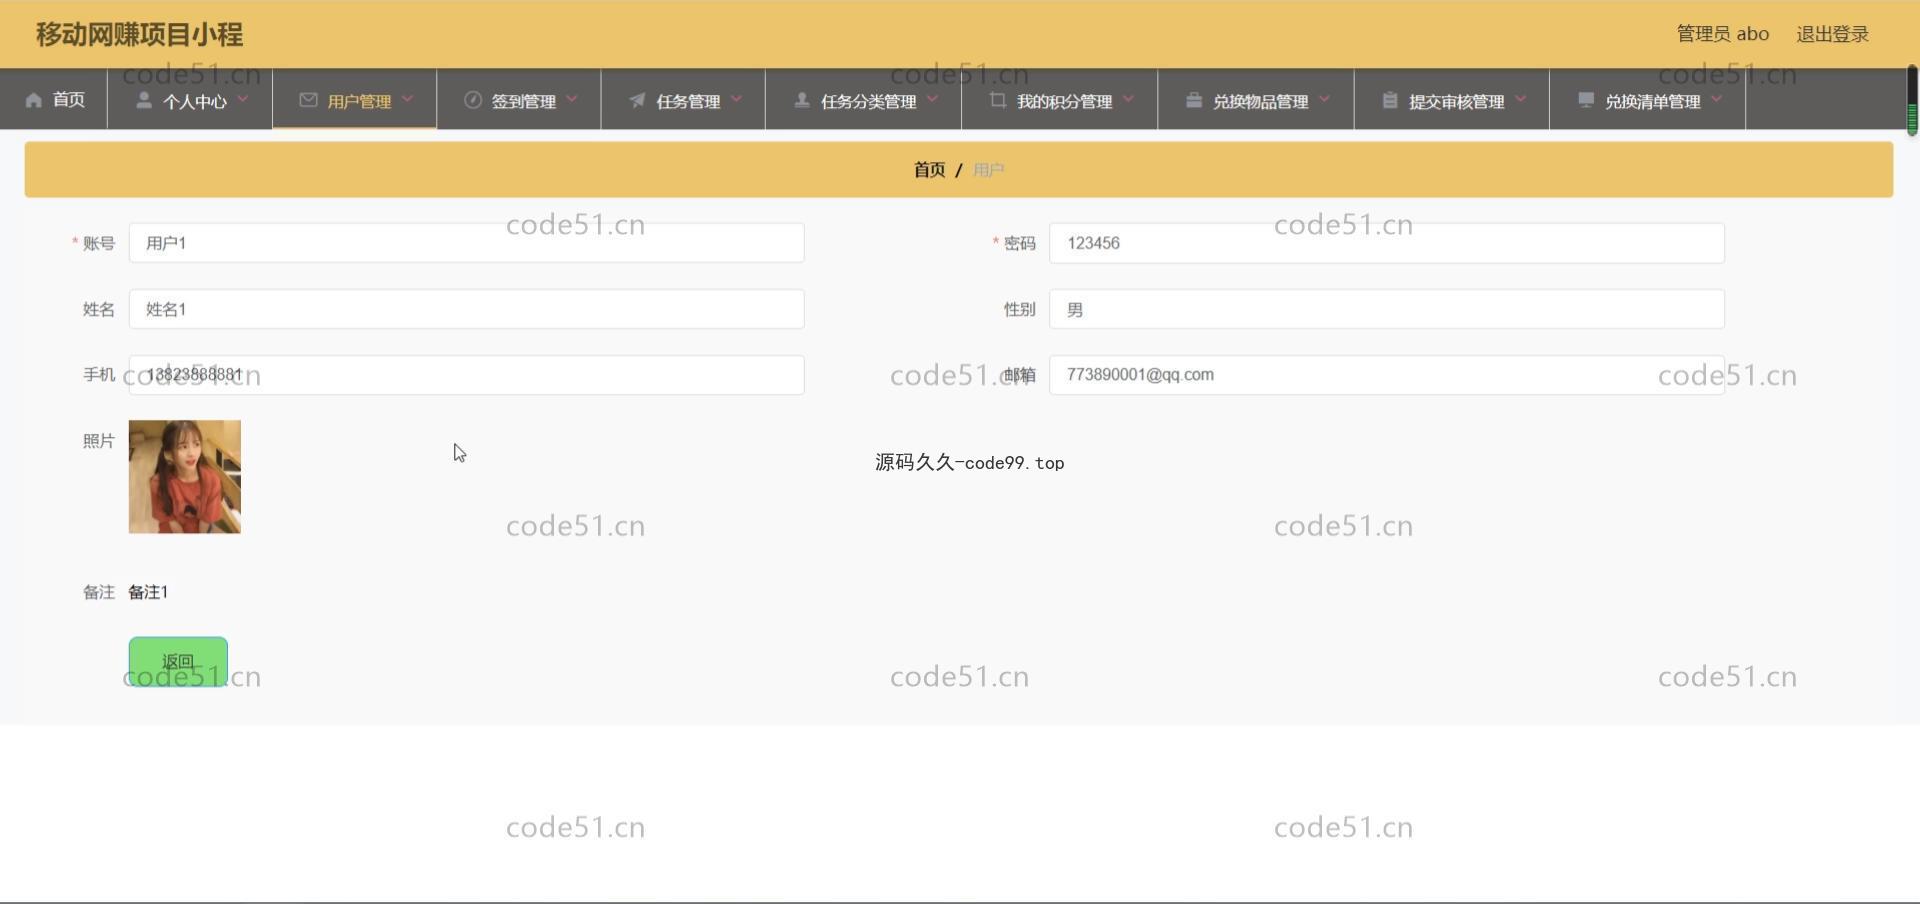Click the 用户 breadcrumb item
The height and width of the screenshot is (904, 1920).
point(988,170)
